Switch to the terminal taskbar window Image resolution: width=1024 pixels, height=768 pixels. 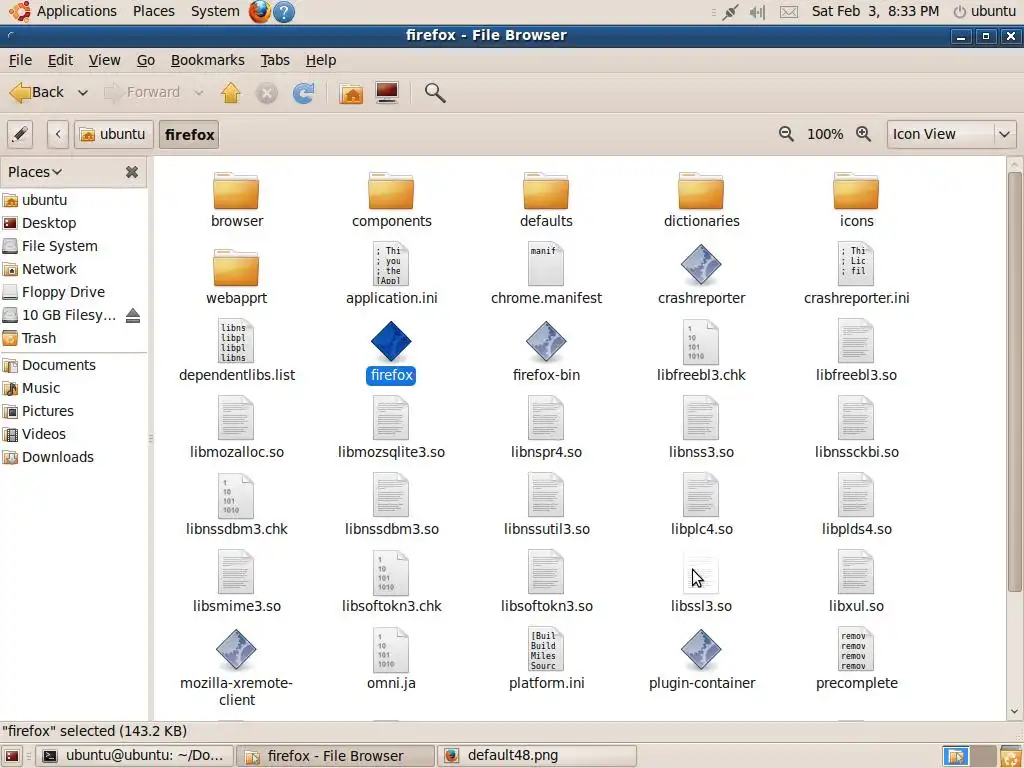134,756
